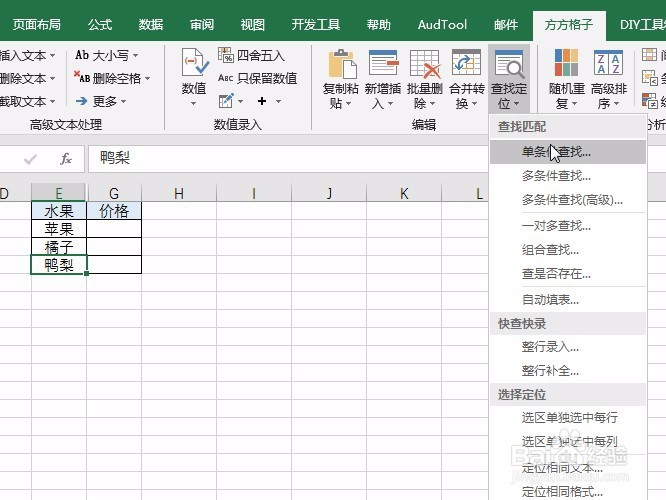
Task: Click empty price cell beside 苹果
Action: pyautogui.click(x=114, y=229)
